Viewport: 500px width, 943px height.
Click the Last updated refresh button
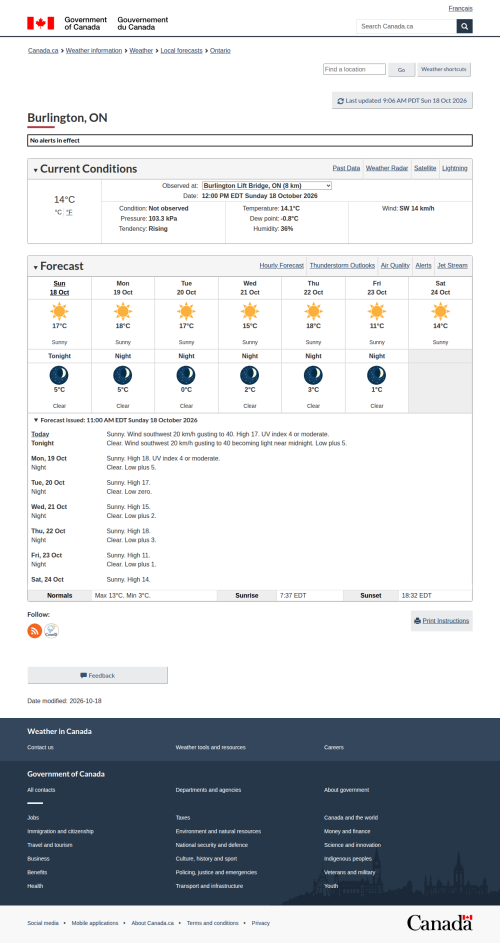[403, 101]
